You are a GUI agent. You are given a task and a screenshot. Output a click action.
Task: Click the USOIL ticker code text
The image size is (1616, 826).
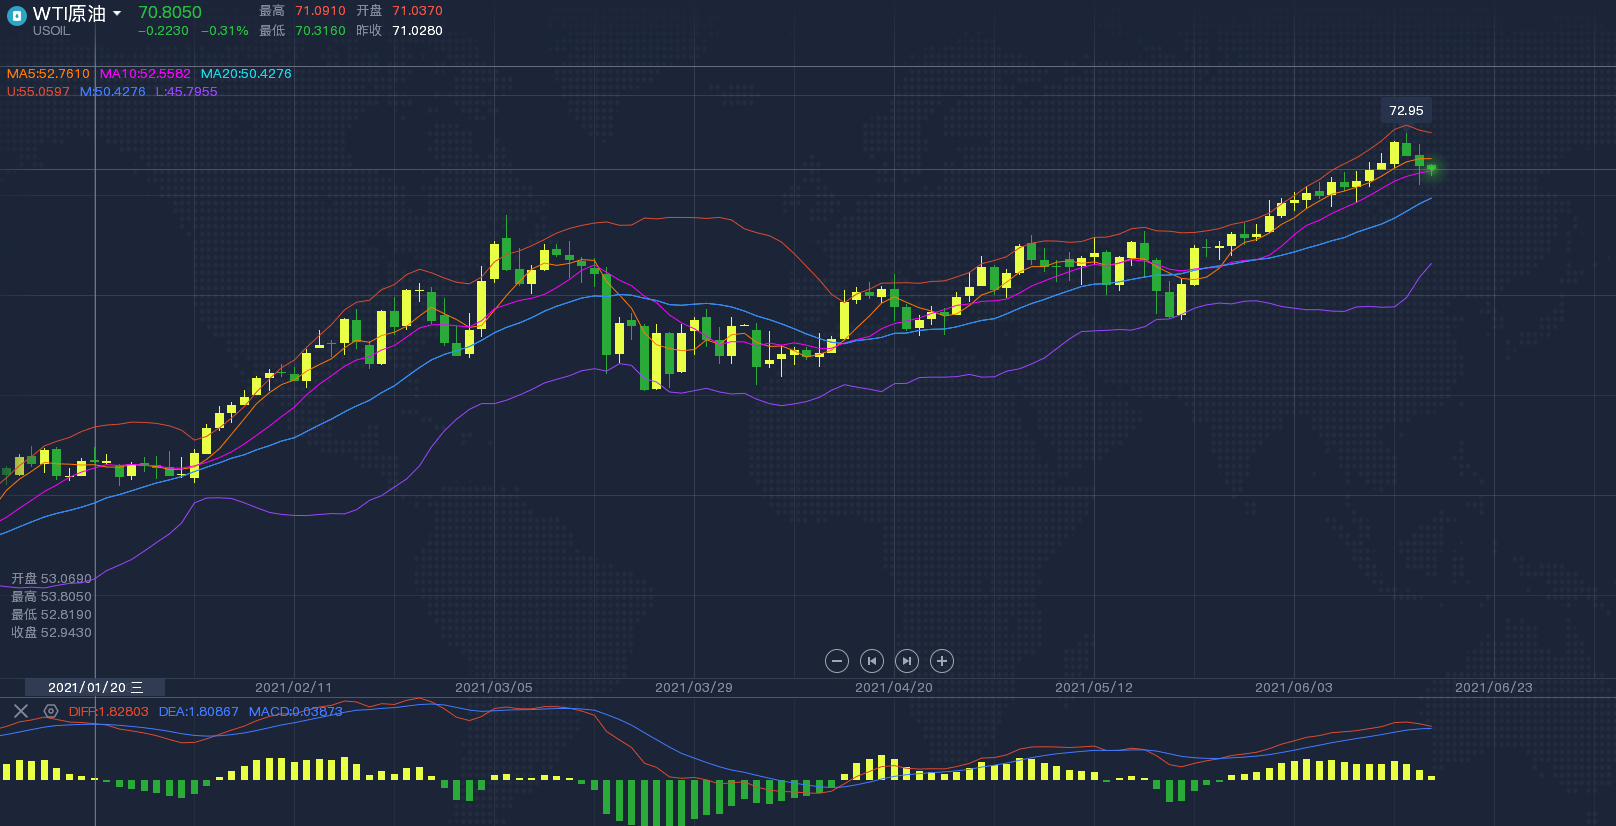52,31
